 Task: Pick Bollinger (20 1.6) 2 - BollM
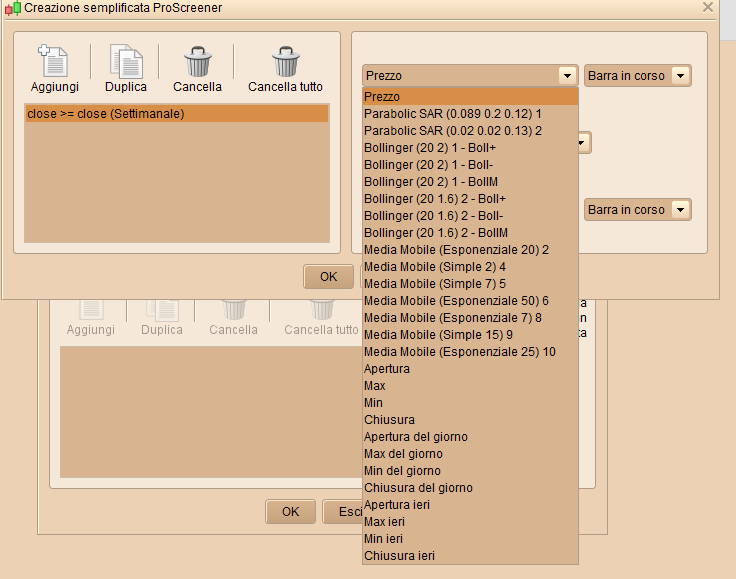point(470,233)
